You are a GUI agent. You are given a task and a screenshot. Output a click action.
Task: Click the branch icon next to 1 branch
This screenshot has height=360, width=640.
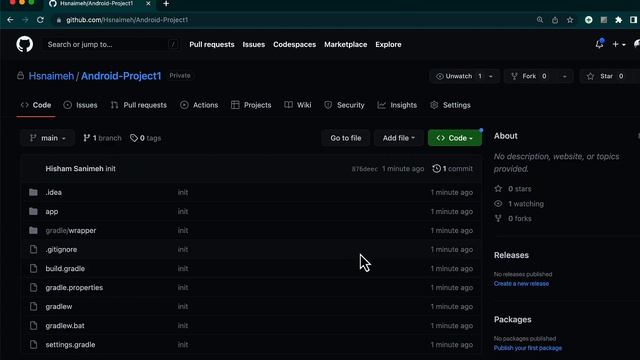(86, 138)
